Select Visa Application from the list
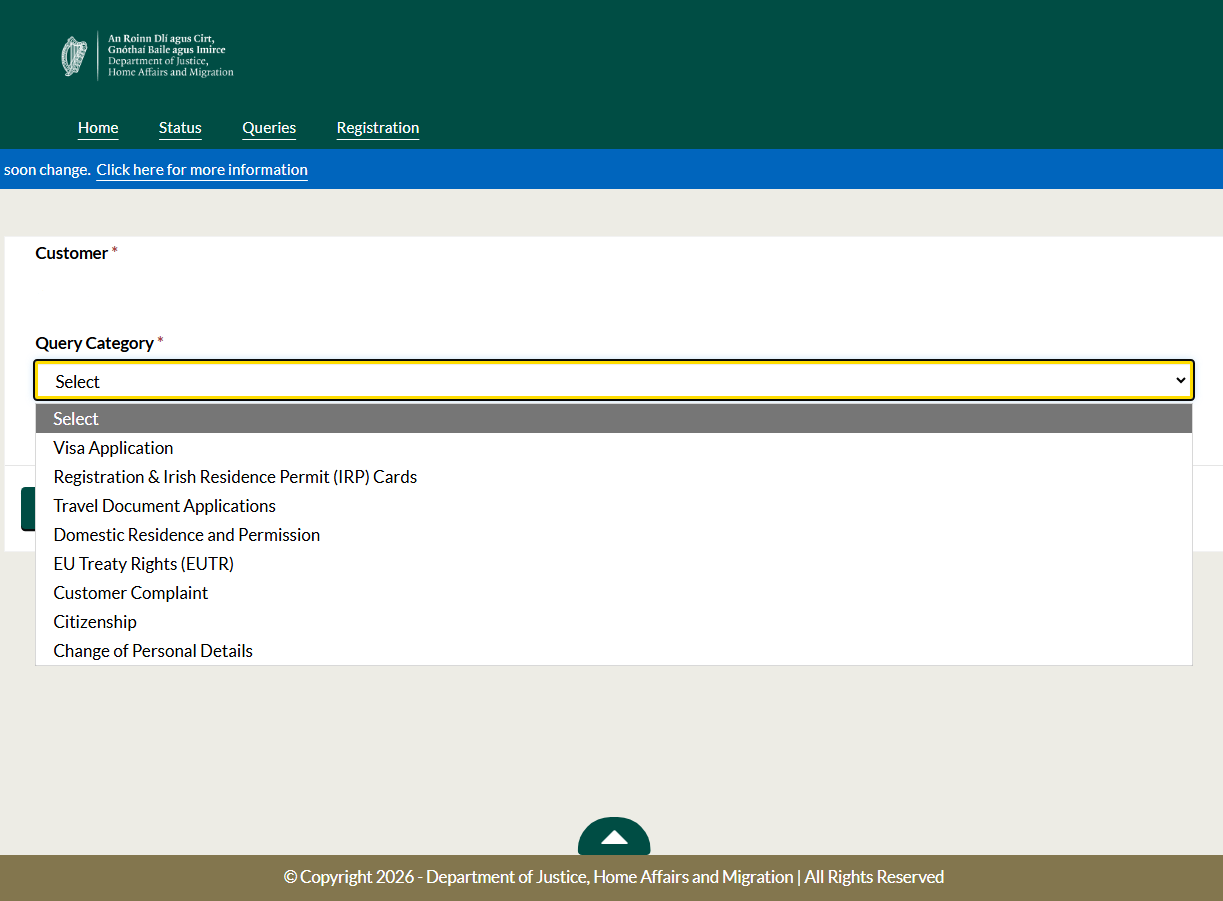This screenshot has height=901, width=1223. [x=614, y=448]
